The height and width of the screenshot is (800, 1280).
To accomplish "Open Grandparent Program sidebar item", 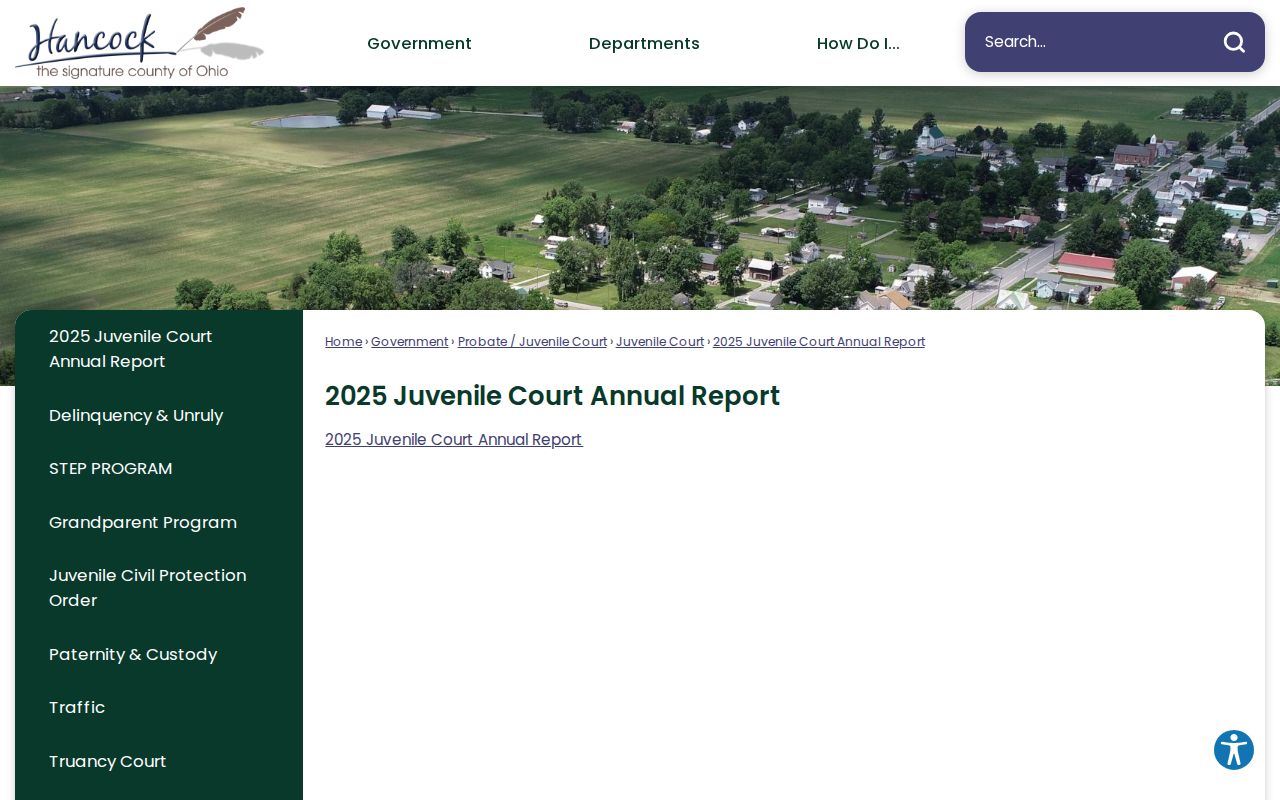I will tap(159, 522).
